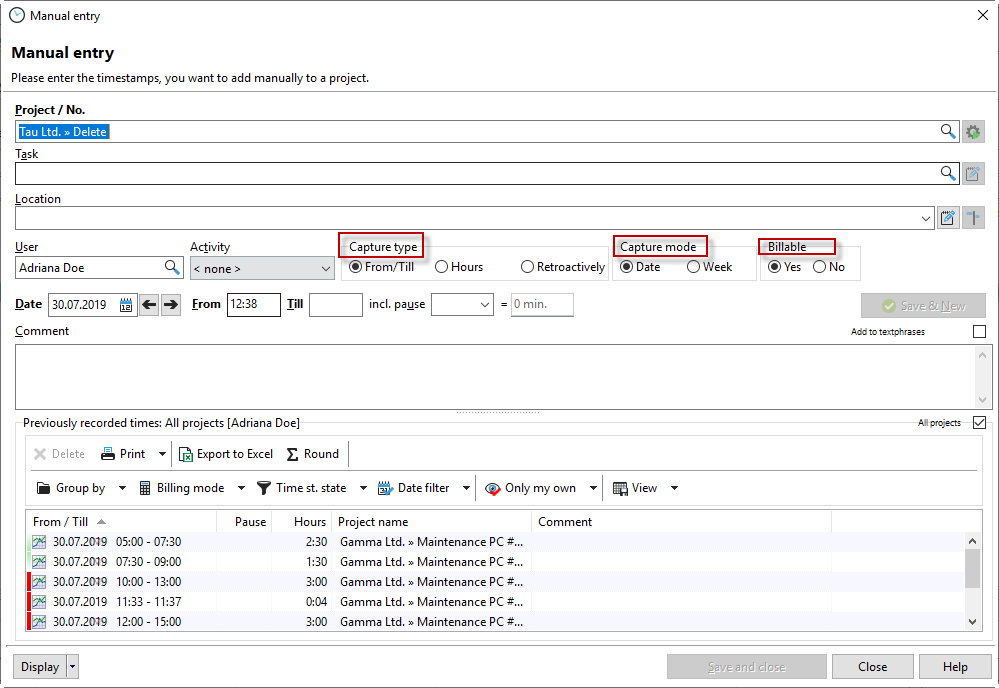
Task: Click Export to Excel
Action: tap(226, 454)
